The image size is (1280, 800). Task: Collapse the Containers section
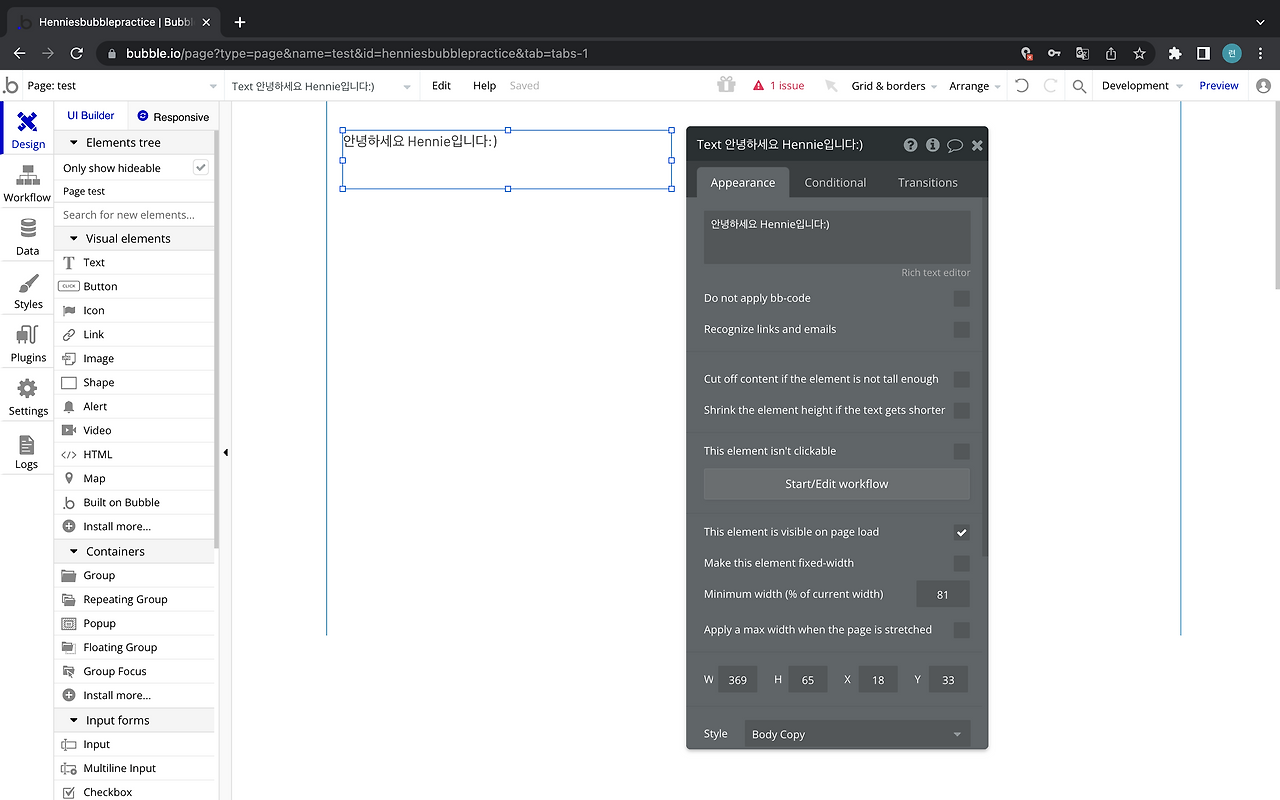pos(135,551)
